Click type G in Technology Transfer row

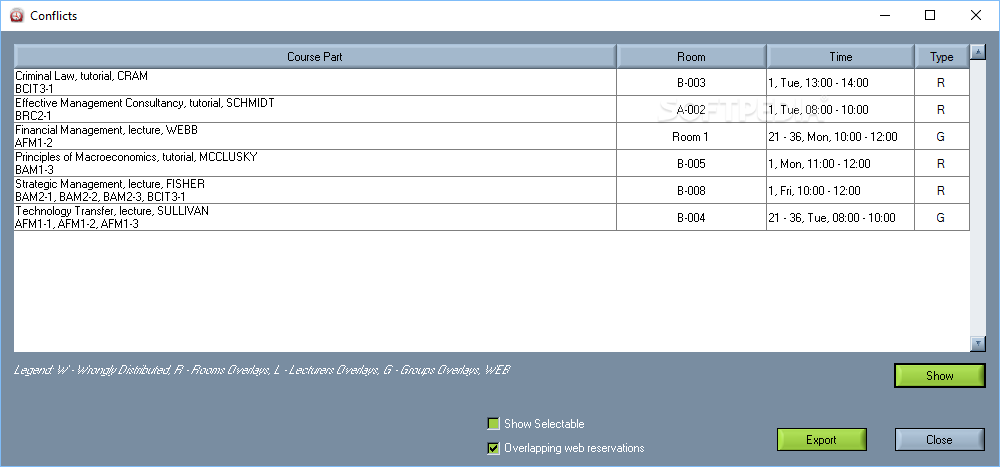[941, 218]
